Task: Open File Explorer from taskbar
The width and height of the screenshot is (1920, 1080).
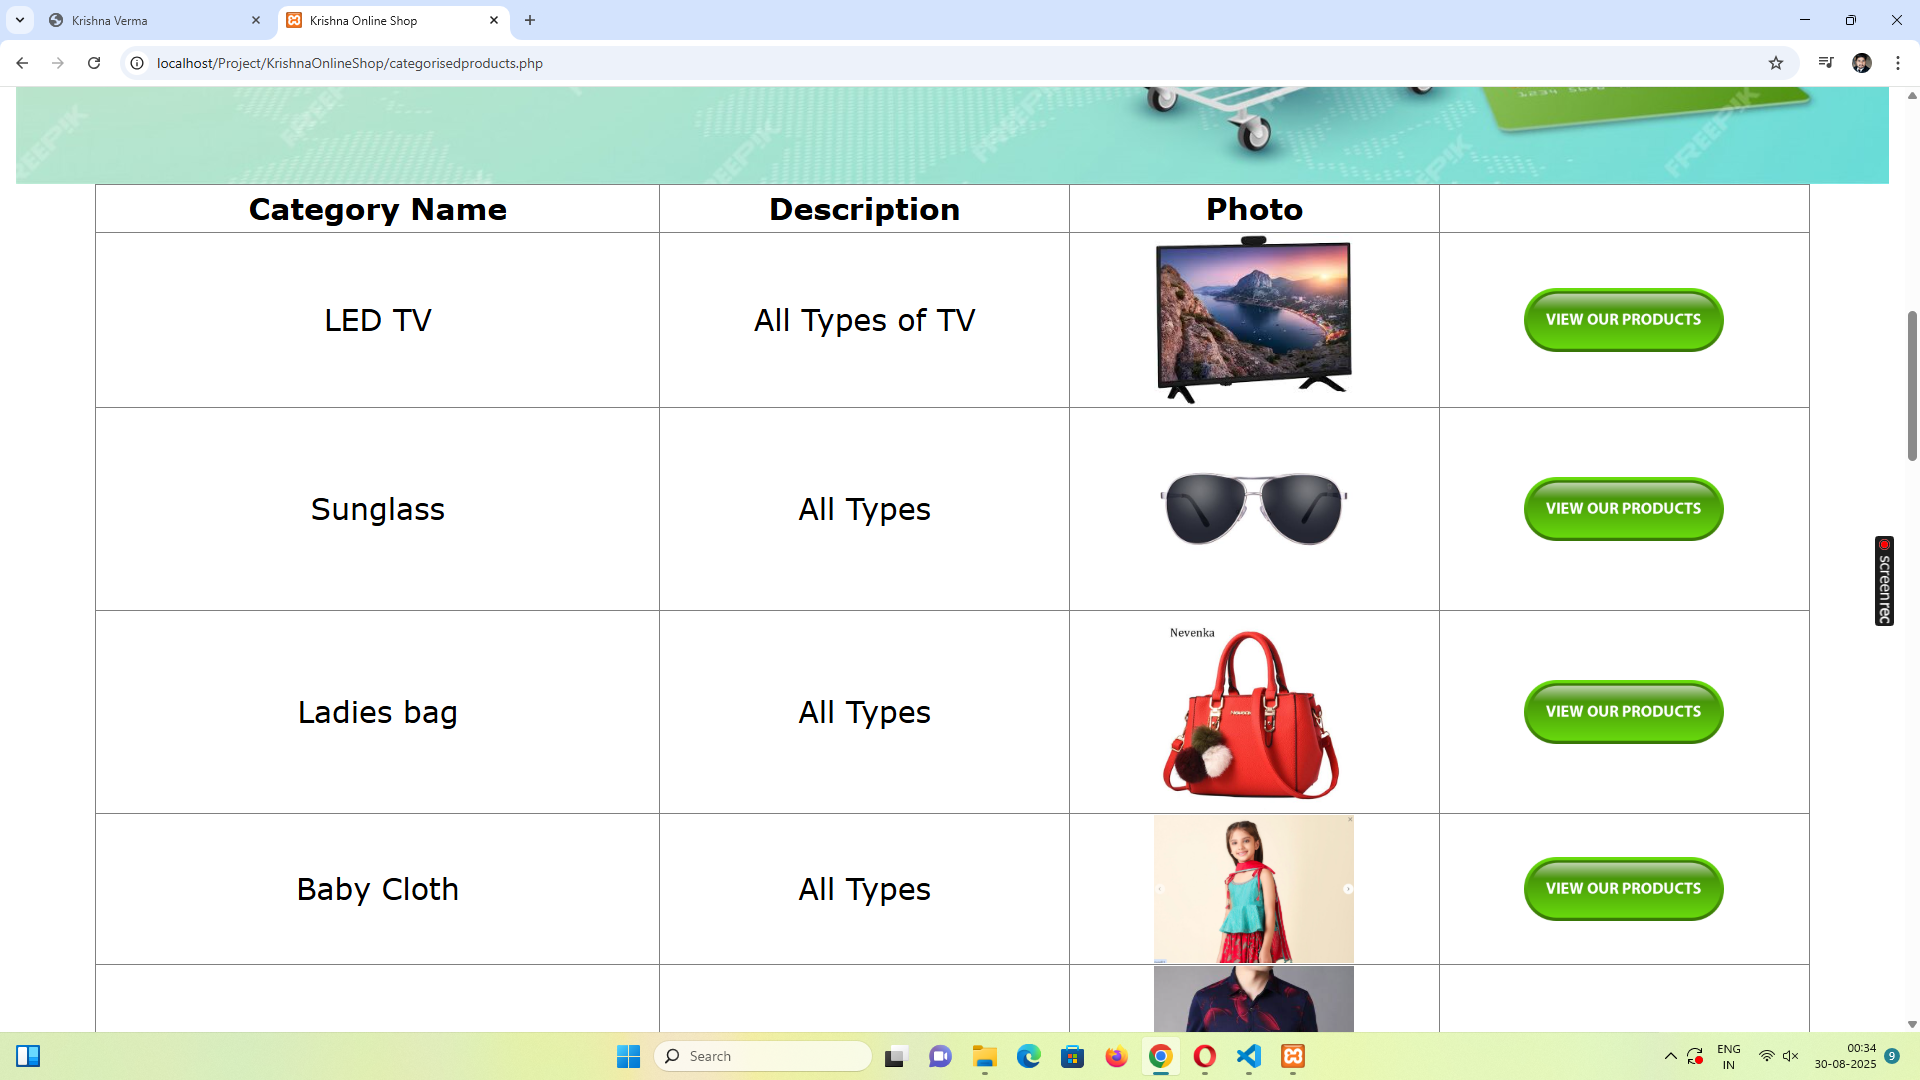Action: point(985,1056)
